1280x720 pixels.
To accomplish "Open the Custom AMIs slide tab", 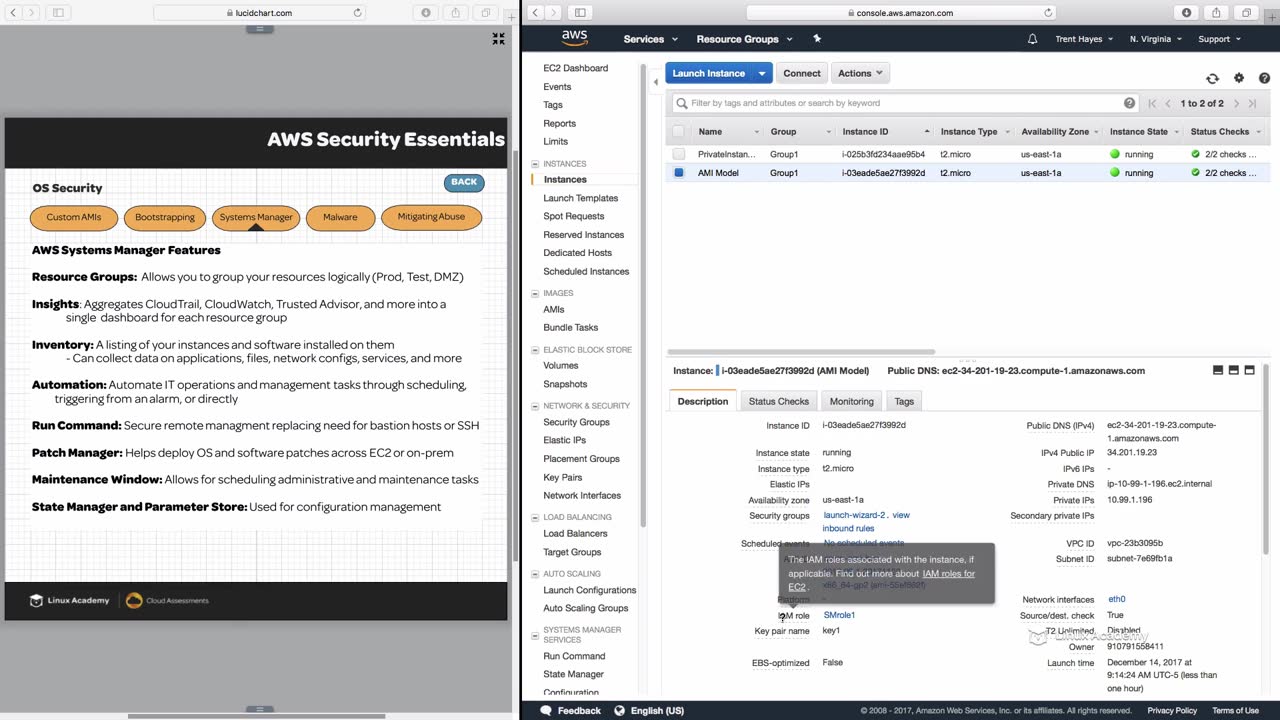I will tap(74, 217).
